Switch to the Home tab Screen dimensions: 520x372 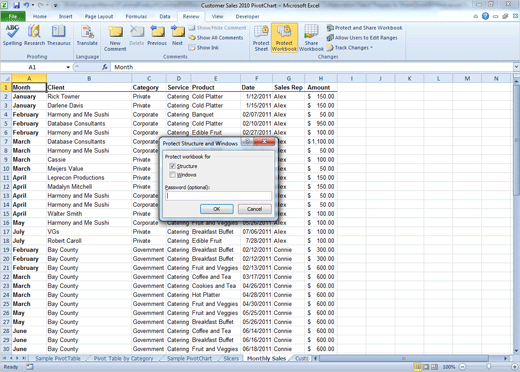[40, 16]
